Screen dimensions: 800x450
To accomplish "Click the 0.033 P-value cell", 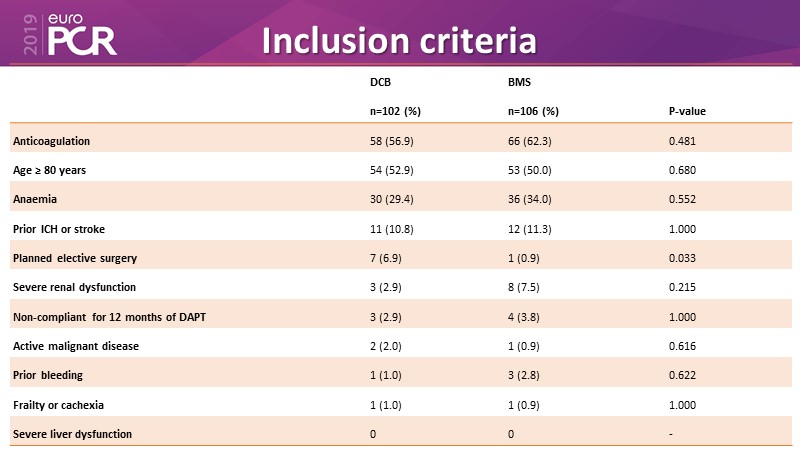I will [x=682, y=258].
